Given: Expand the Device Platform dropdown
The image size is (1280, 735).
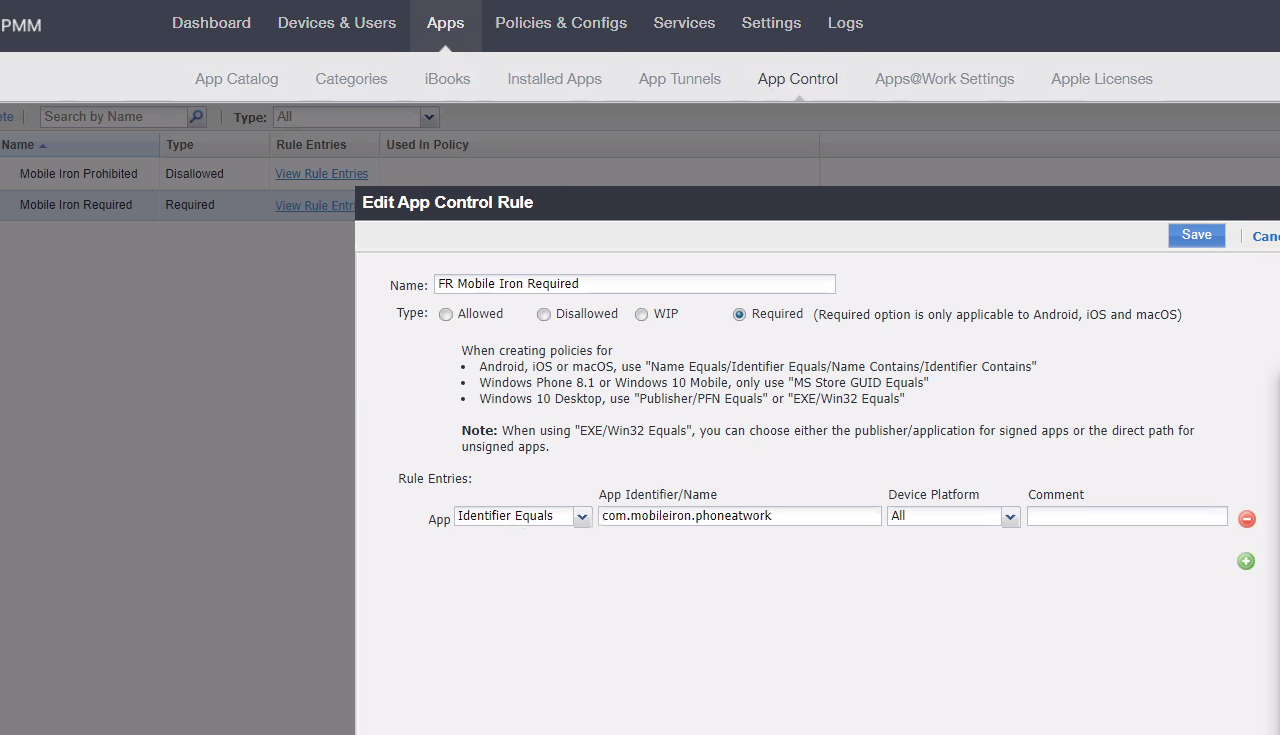Looking at the screenshot, I should click(1010, 516).
